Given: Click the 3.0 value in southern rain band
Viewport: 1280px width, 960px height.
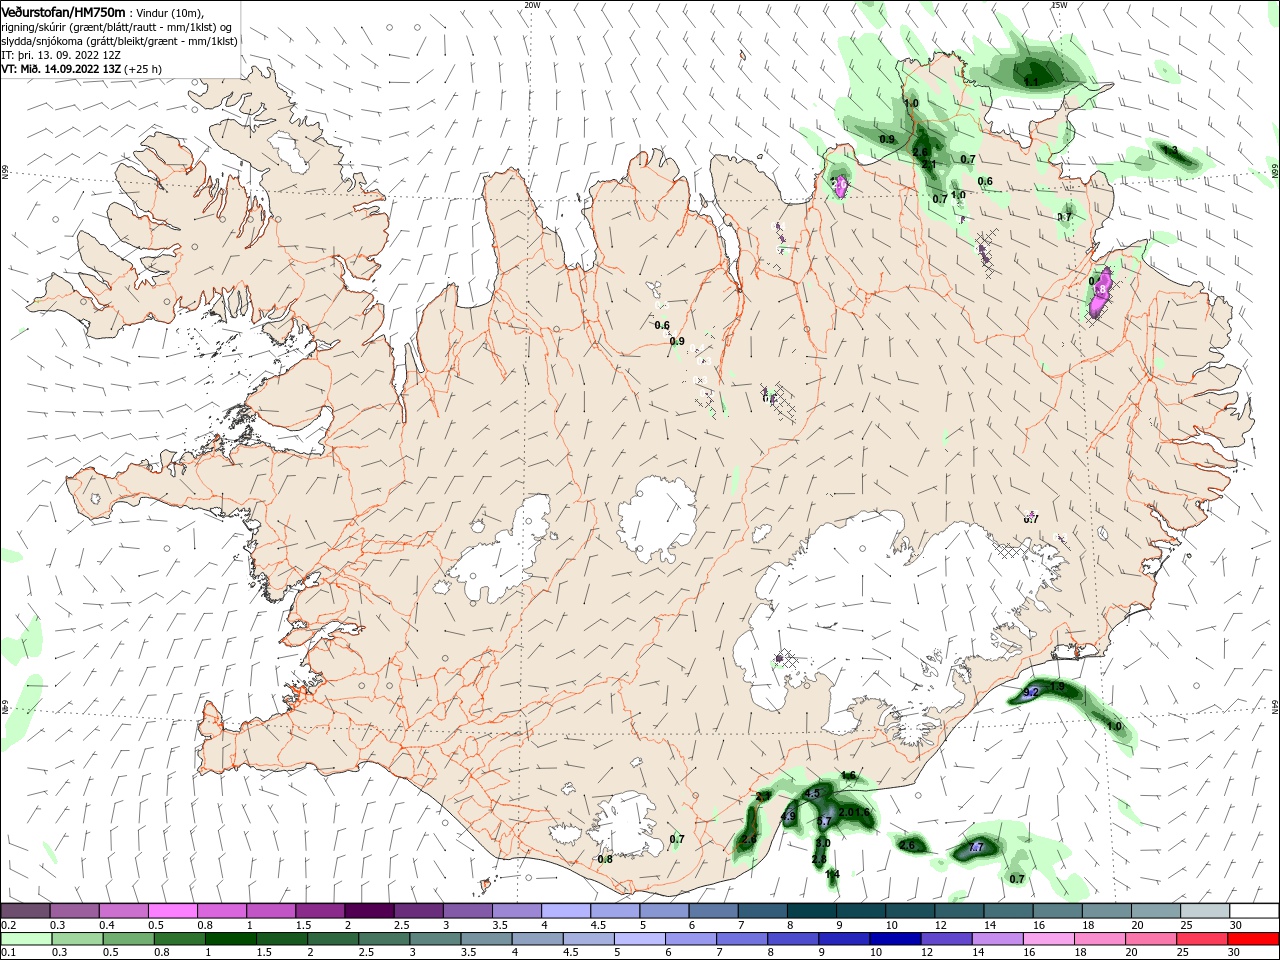Looking at the screenshot, I should [823, 844].
